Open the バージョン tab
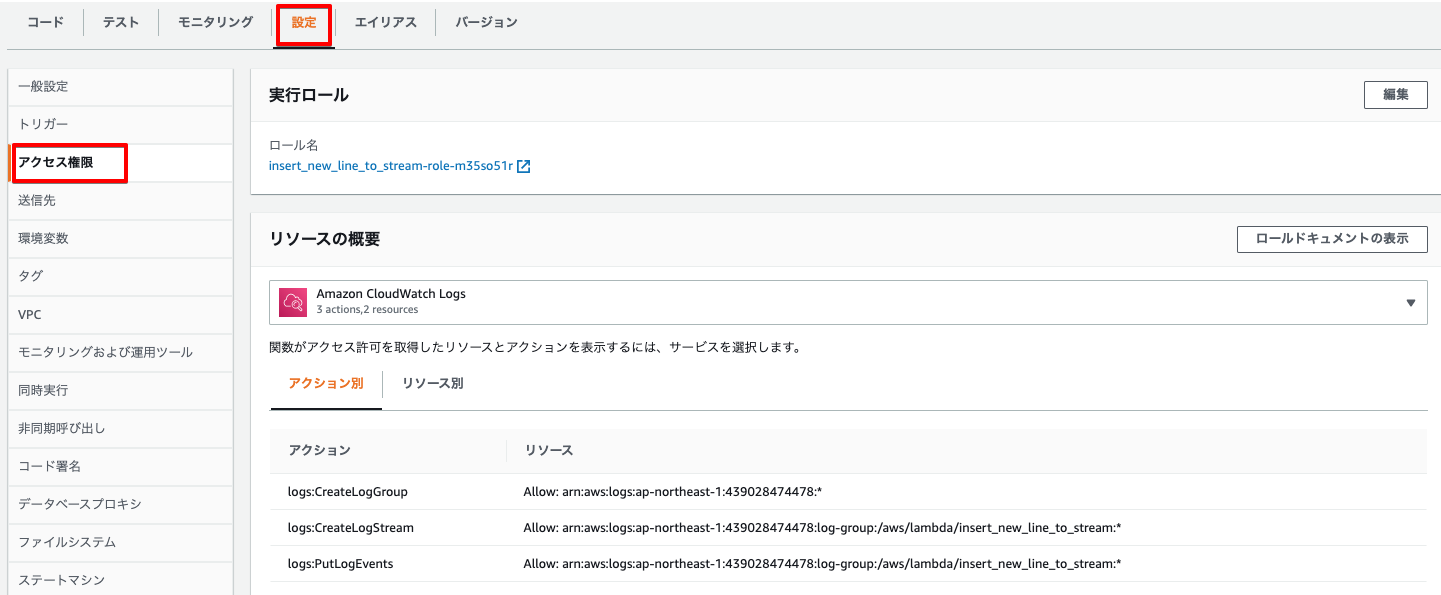Image resolution: width=1441 pixels, height=595 pixels. (485, 21)
